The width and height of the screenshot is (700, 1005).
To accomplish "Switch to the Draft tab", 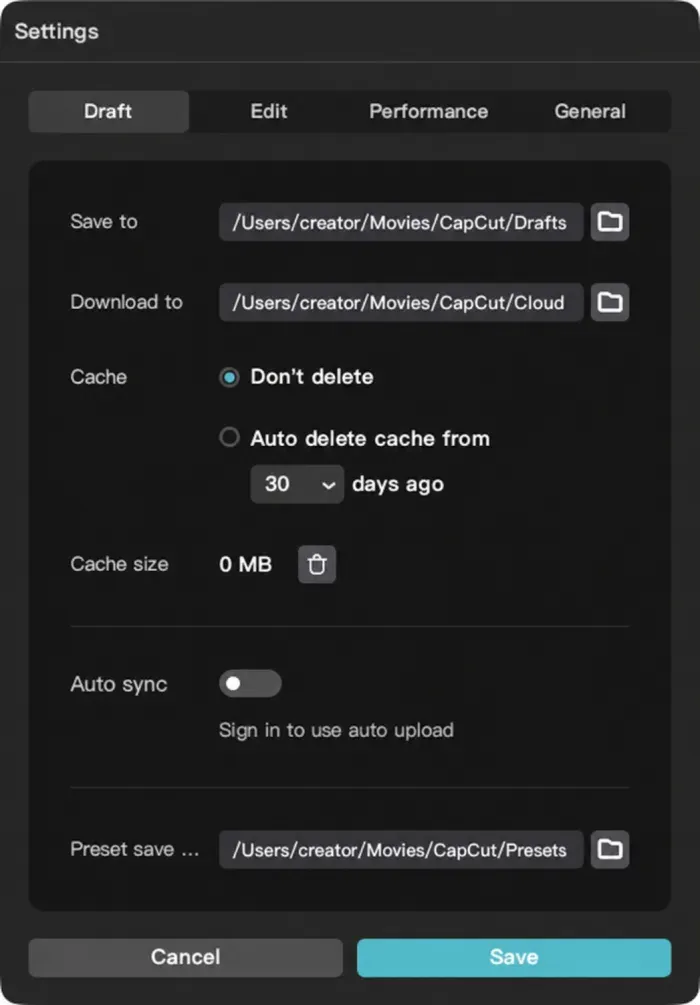I will pyautogui.click(x=108, y=112).
